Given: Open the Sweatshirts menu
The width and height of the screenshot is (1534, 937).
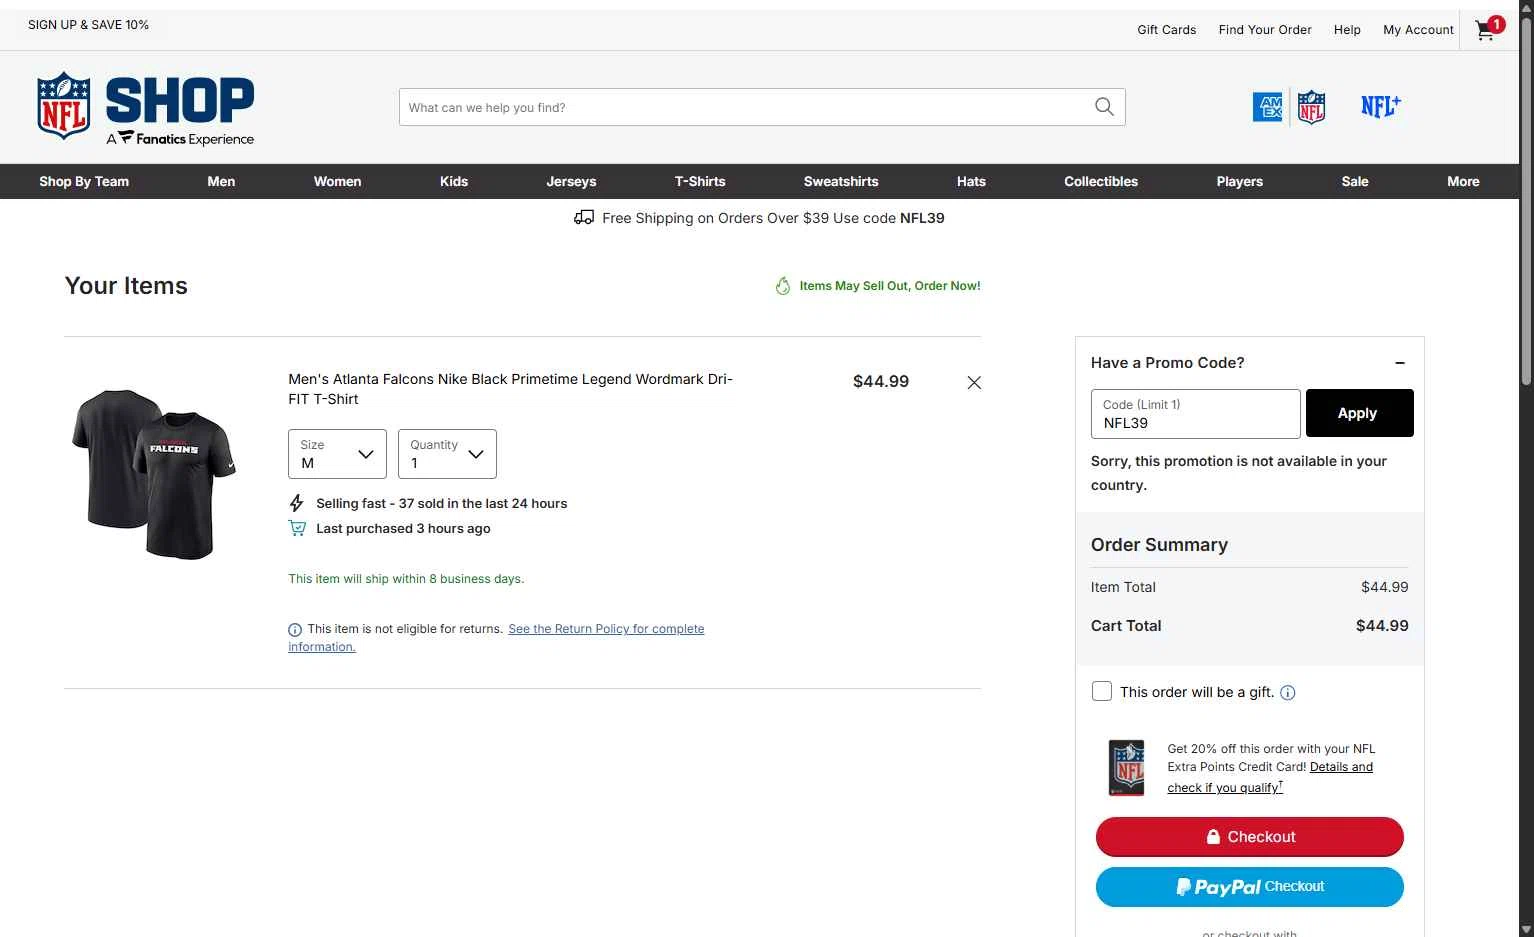Looking at the screenshot, I should [841, 181].
